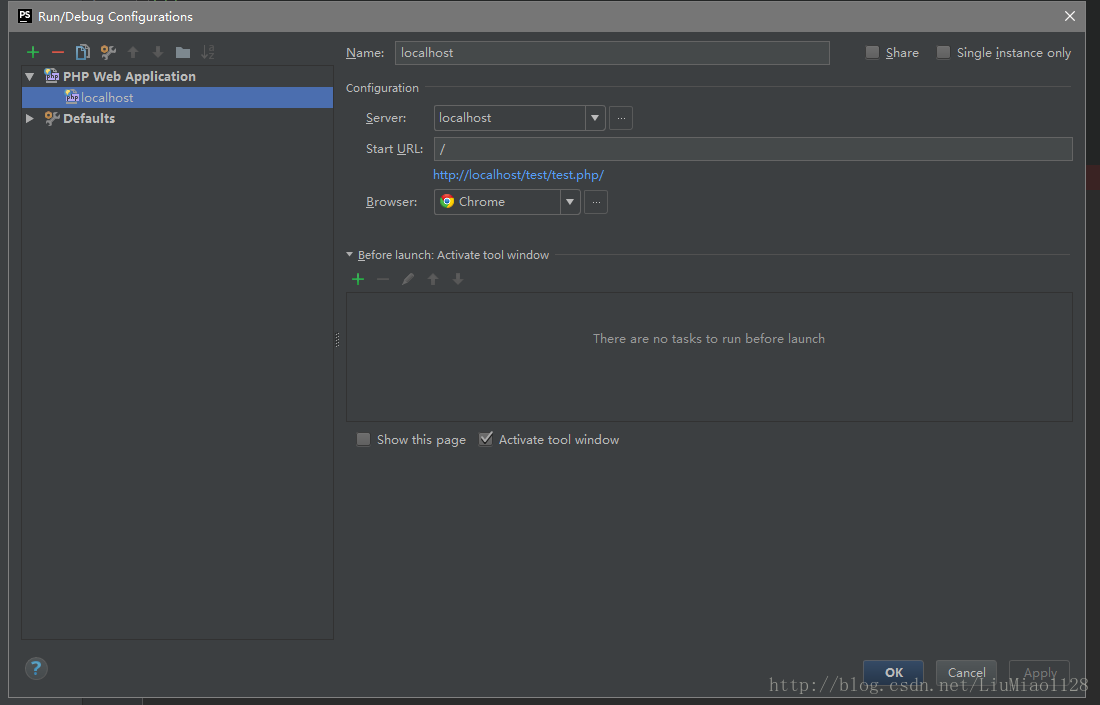This screenshot has height=705, width=1100.
Task: Click PhpStorm logo in title bar
Action: click(x=25, y=15)
